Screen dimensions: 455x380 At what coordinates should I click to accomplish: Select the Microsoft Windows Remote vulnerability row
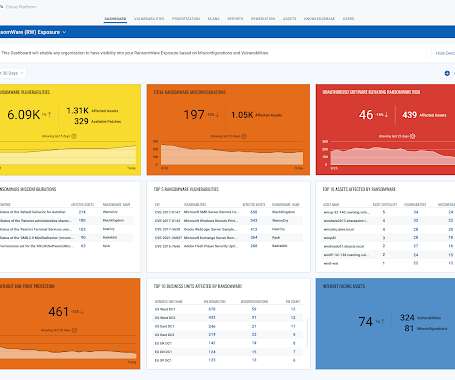point(228,221)
